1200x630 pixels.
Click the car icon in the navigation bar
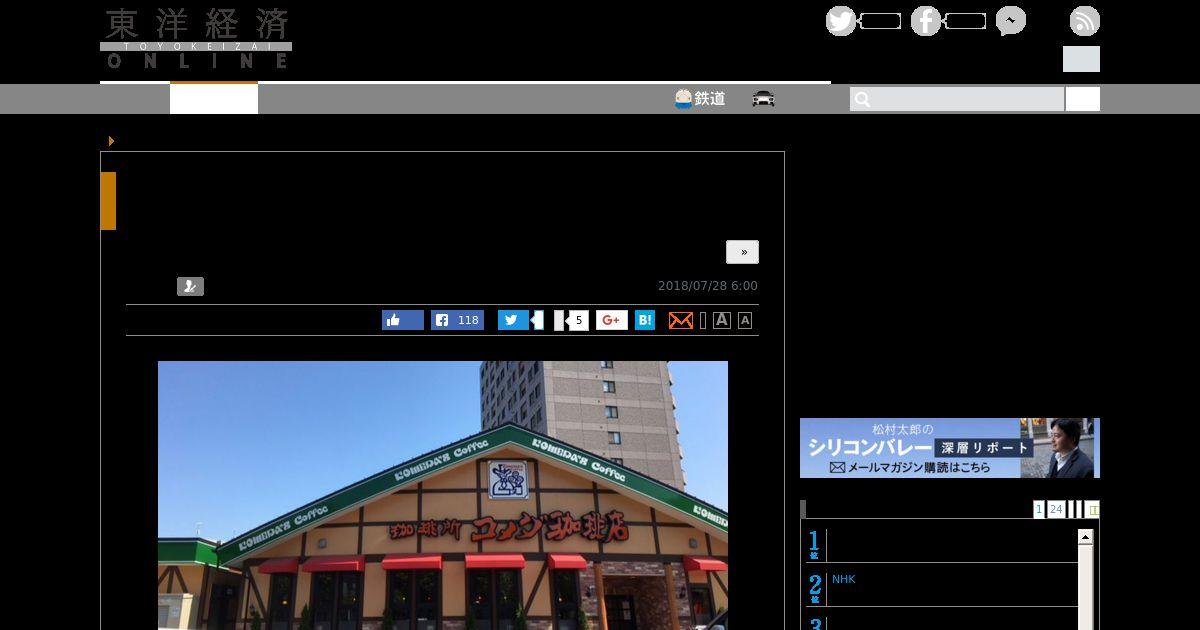[x=764, y=99]
